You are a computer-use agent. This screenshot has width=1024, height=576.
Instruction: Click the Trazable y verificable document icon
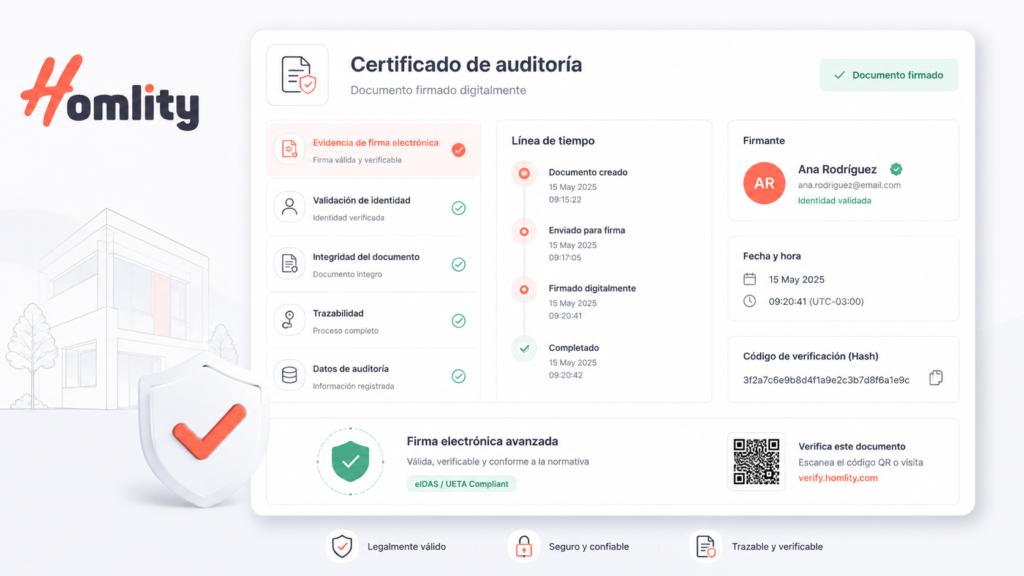coord(705,547)
